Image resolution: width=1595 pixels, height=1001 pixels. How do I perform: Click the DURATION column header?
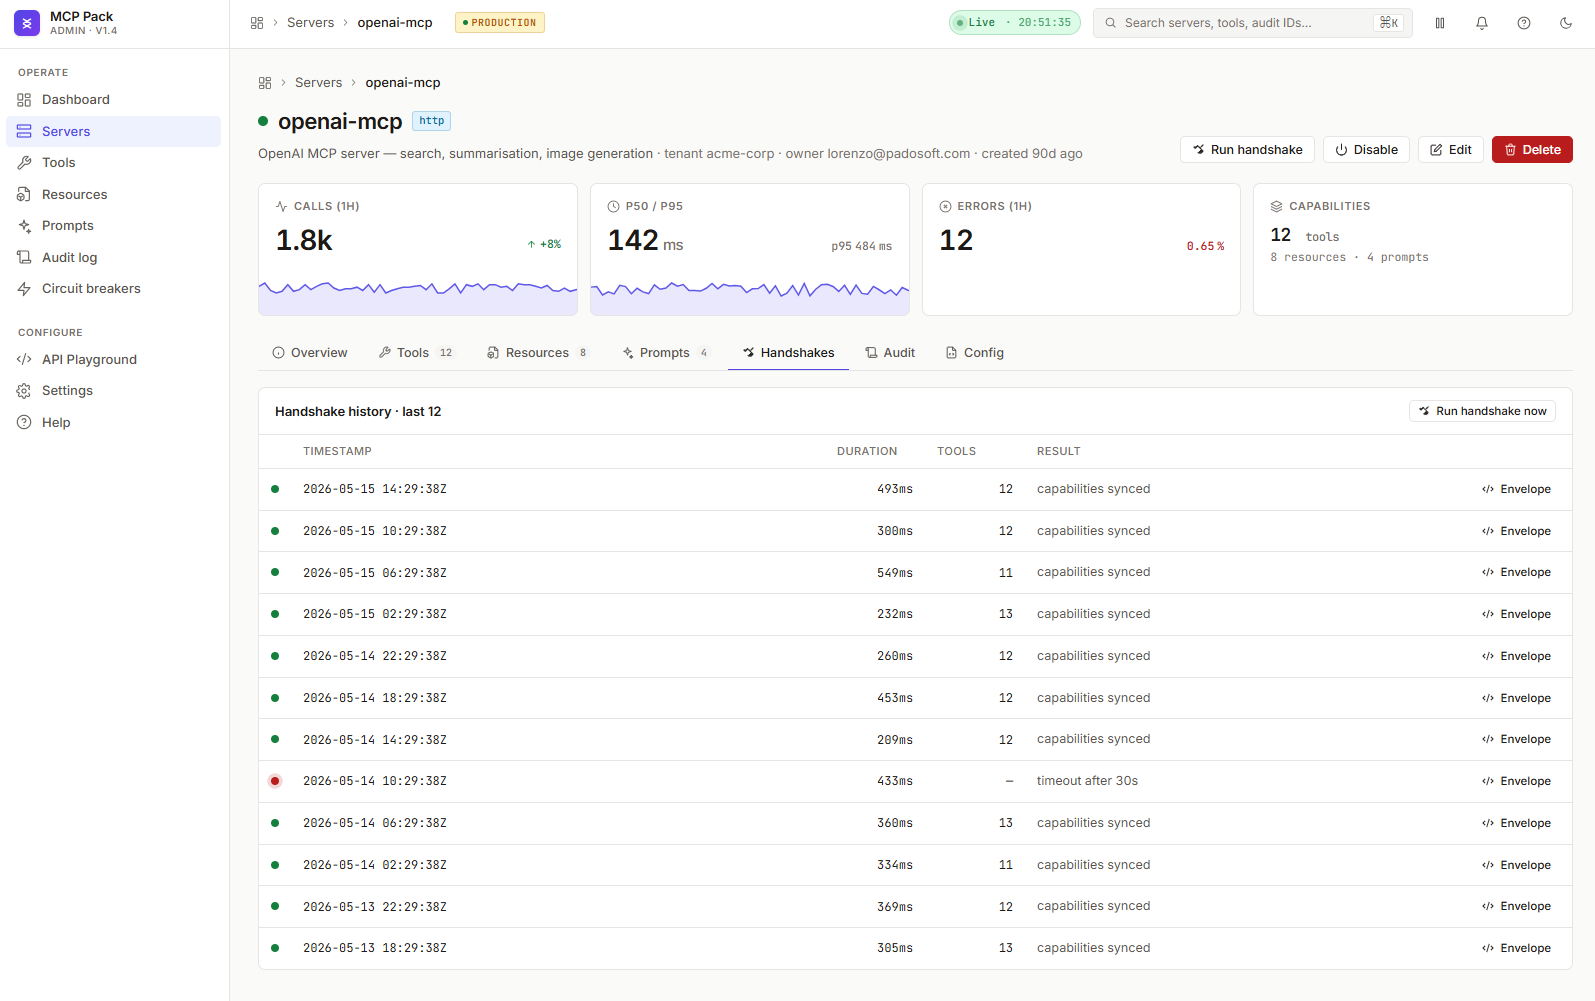(867, 452)
